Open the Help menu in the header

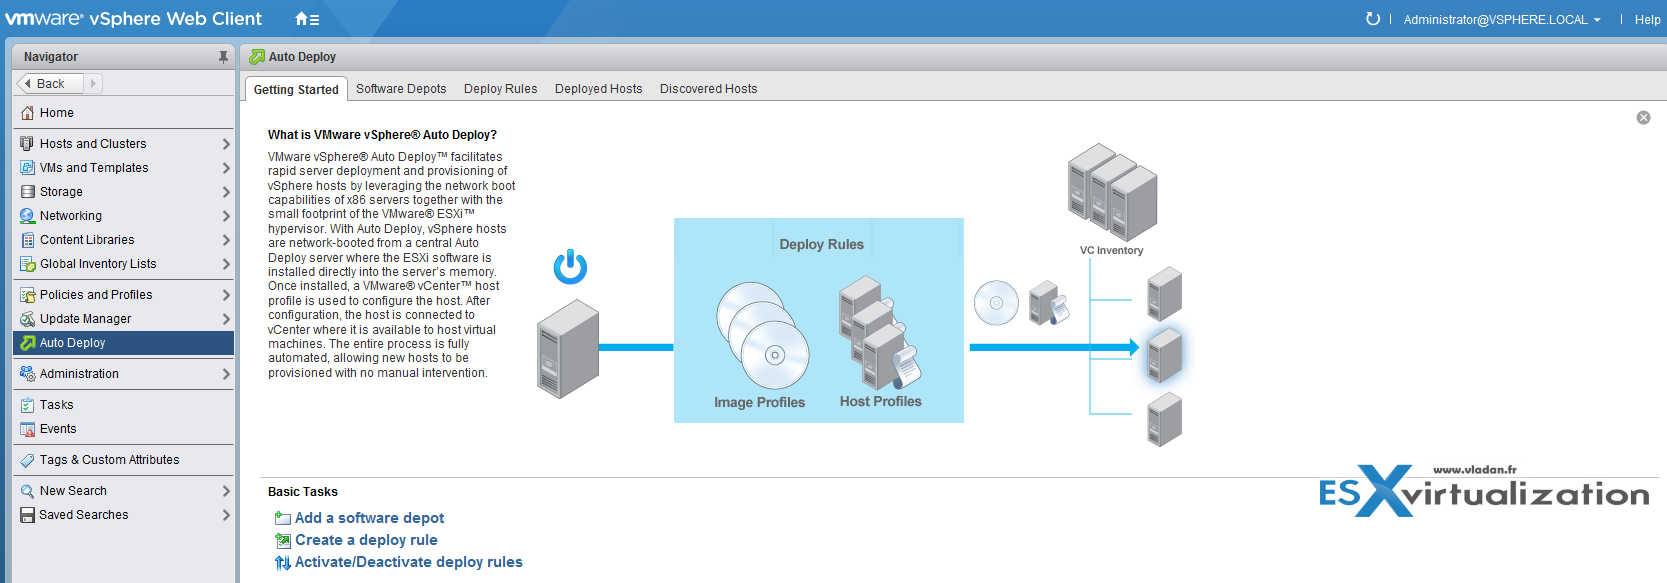pos(1647,20)
